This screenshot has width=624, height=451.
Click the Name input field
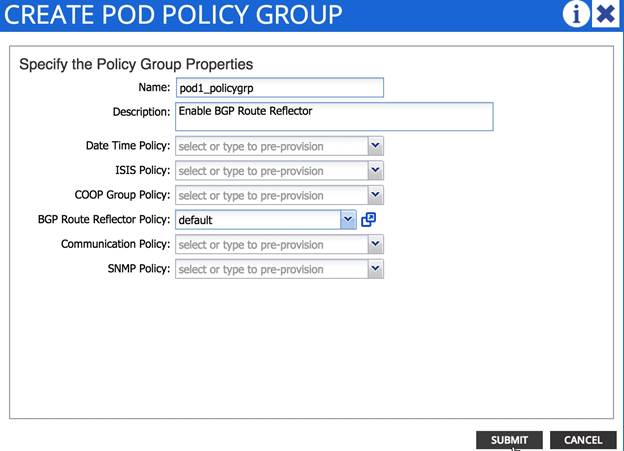280,88
